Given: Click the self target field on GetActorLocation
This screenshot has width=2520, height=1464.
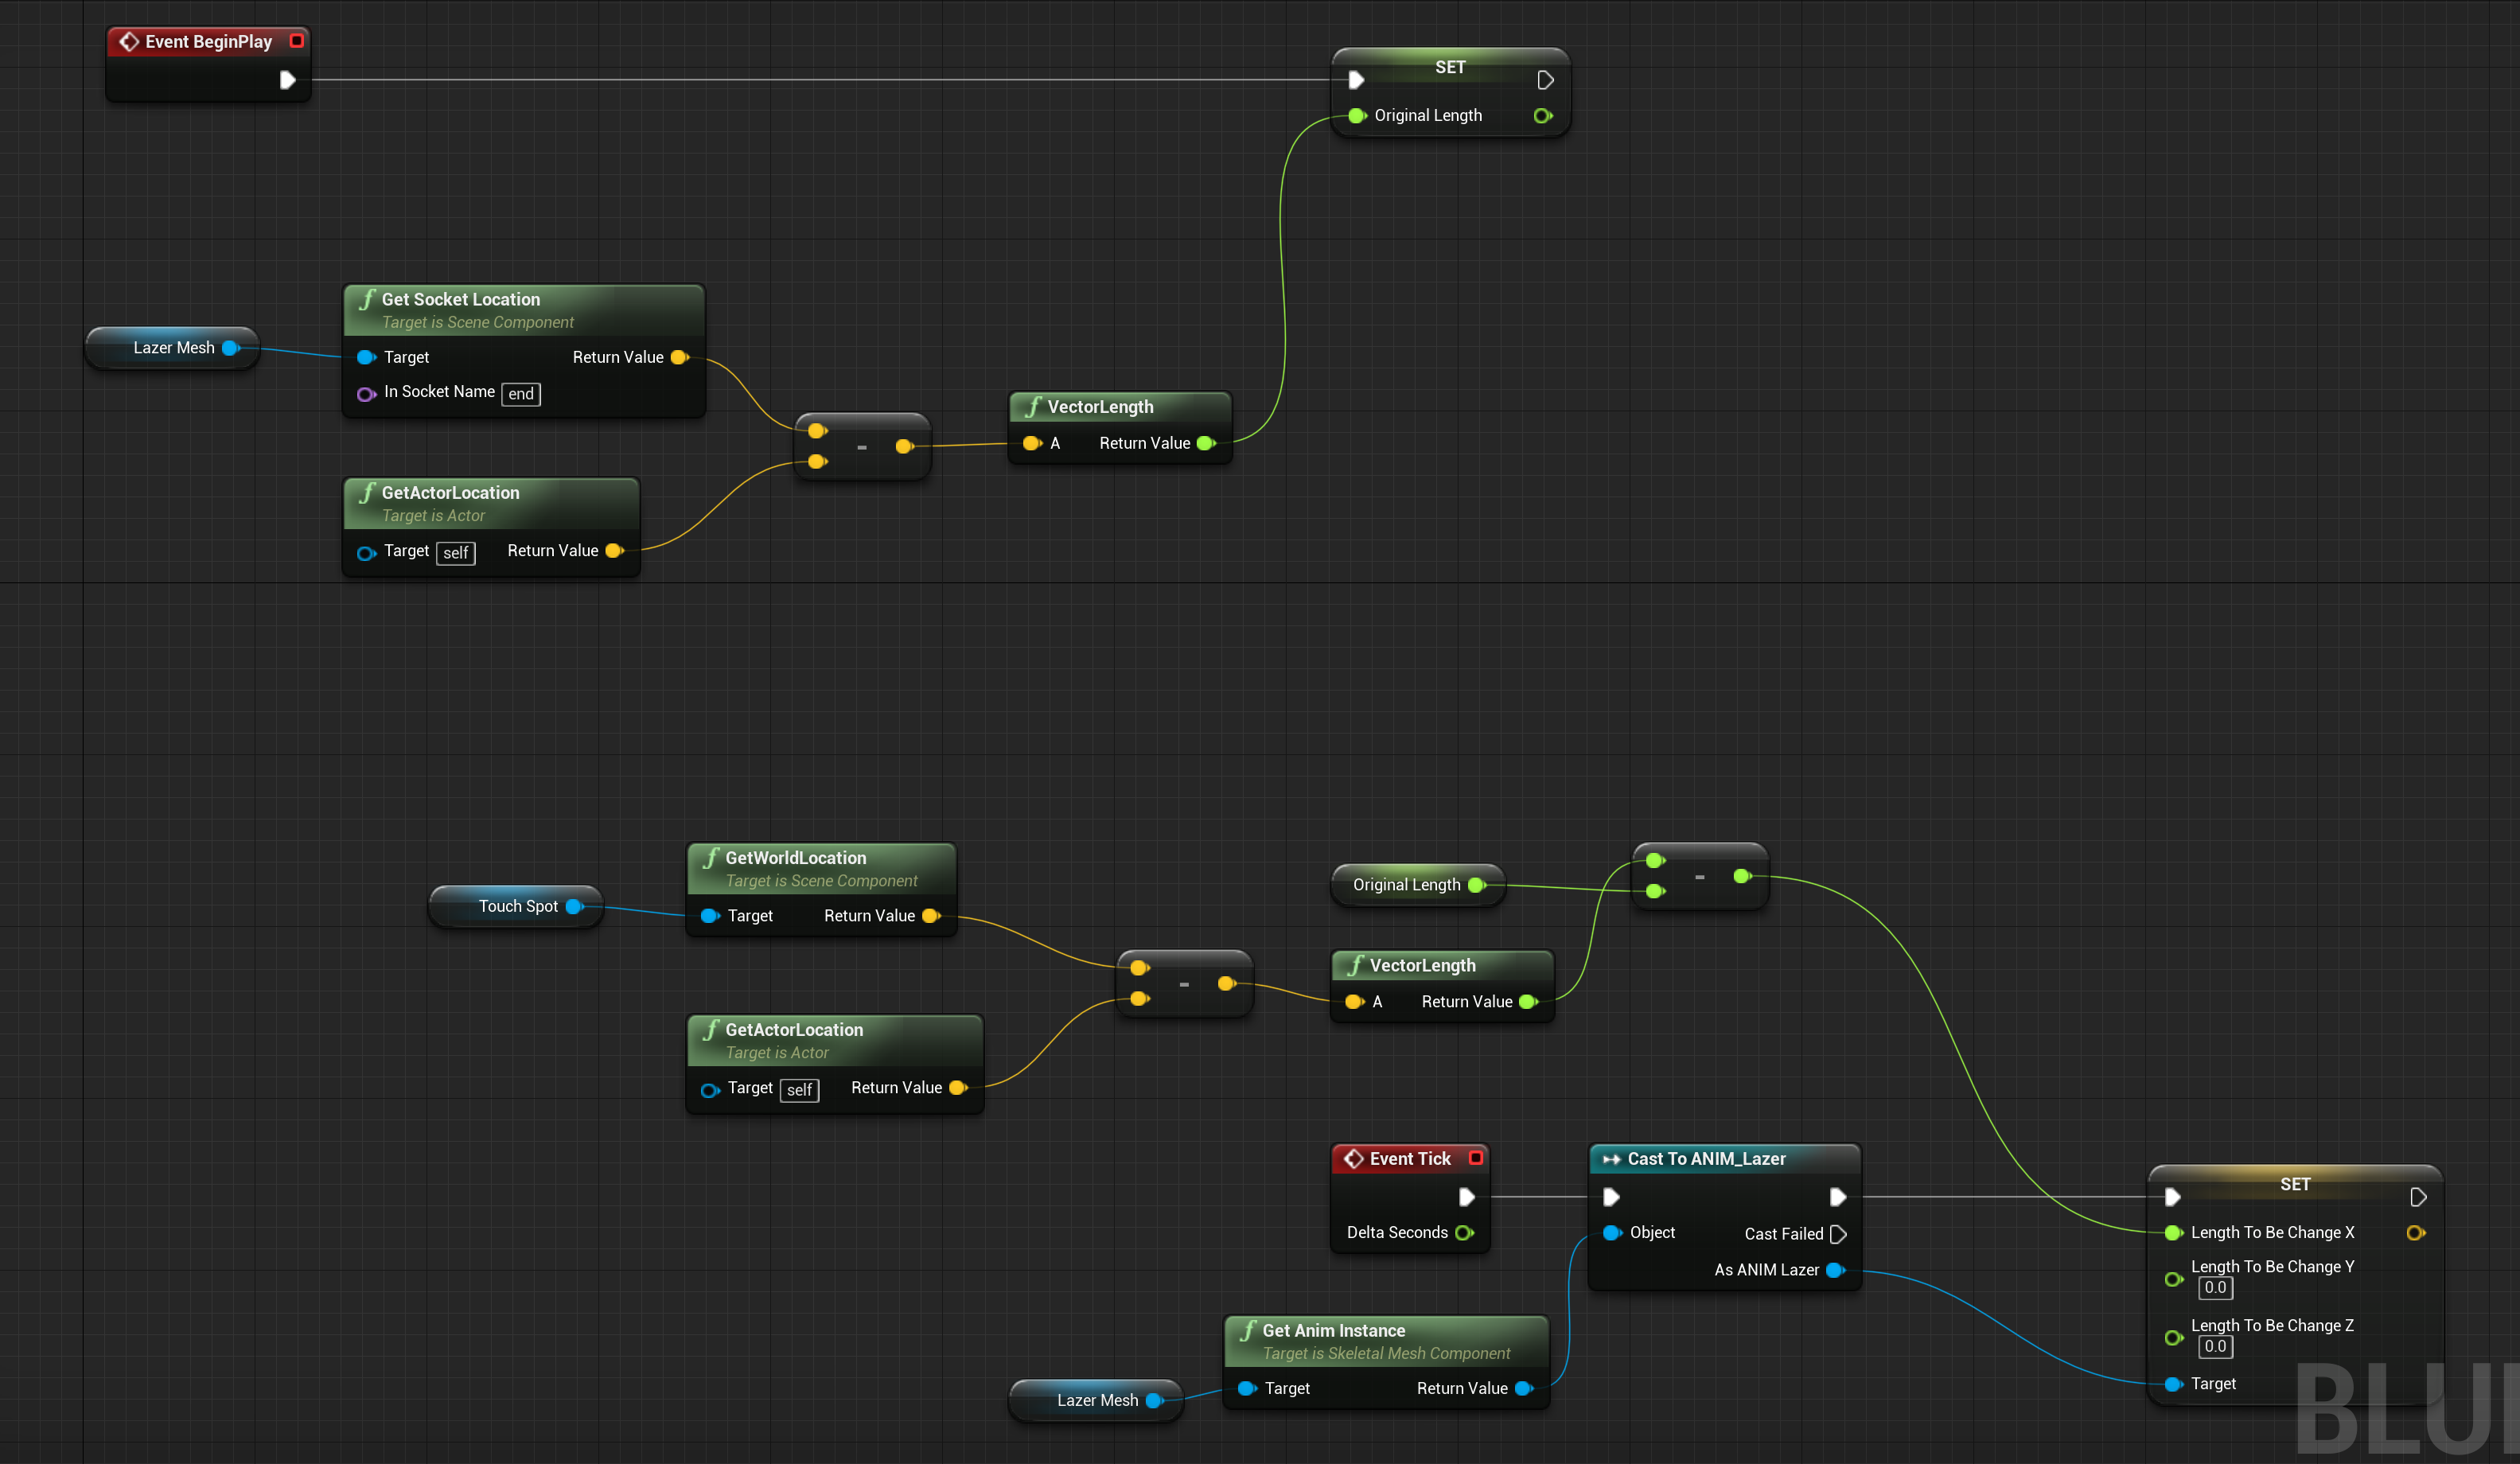Looking at the screenshot, I should pyautogui.click(x=456, y=552).
